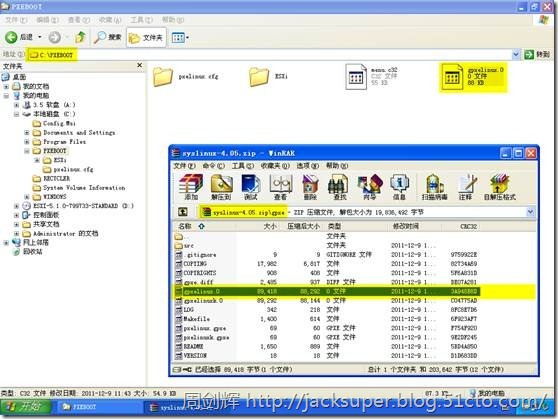Open Explorer's File menu
Screen dimensions: 558x419
pos(16,20)
